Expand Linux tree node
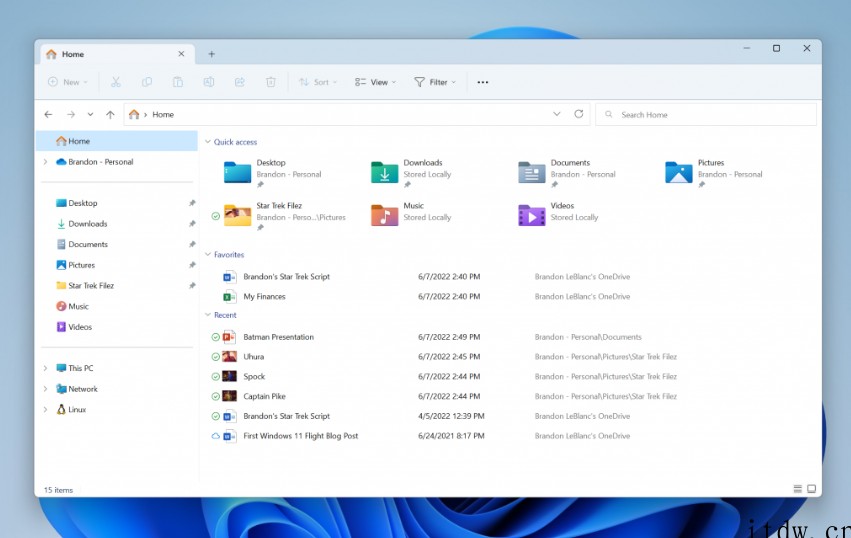This screenshot has height=538, width=851. pyautogui.click(x=46, y=409)
